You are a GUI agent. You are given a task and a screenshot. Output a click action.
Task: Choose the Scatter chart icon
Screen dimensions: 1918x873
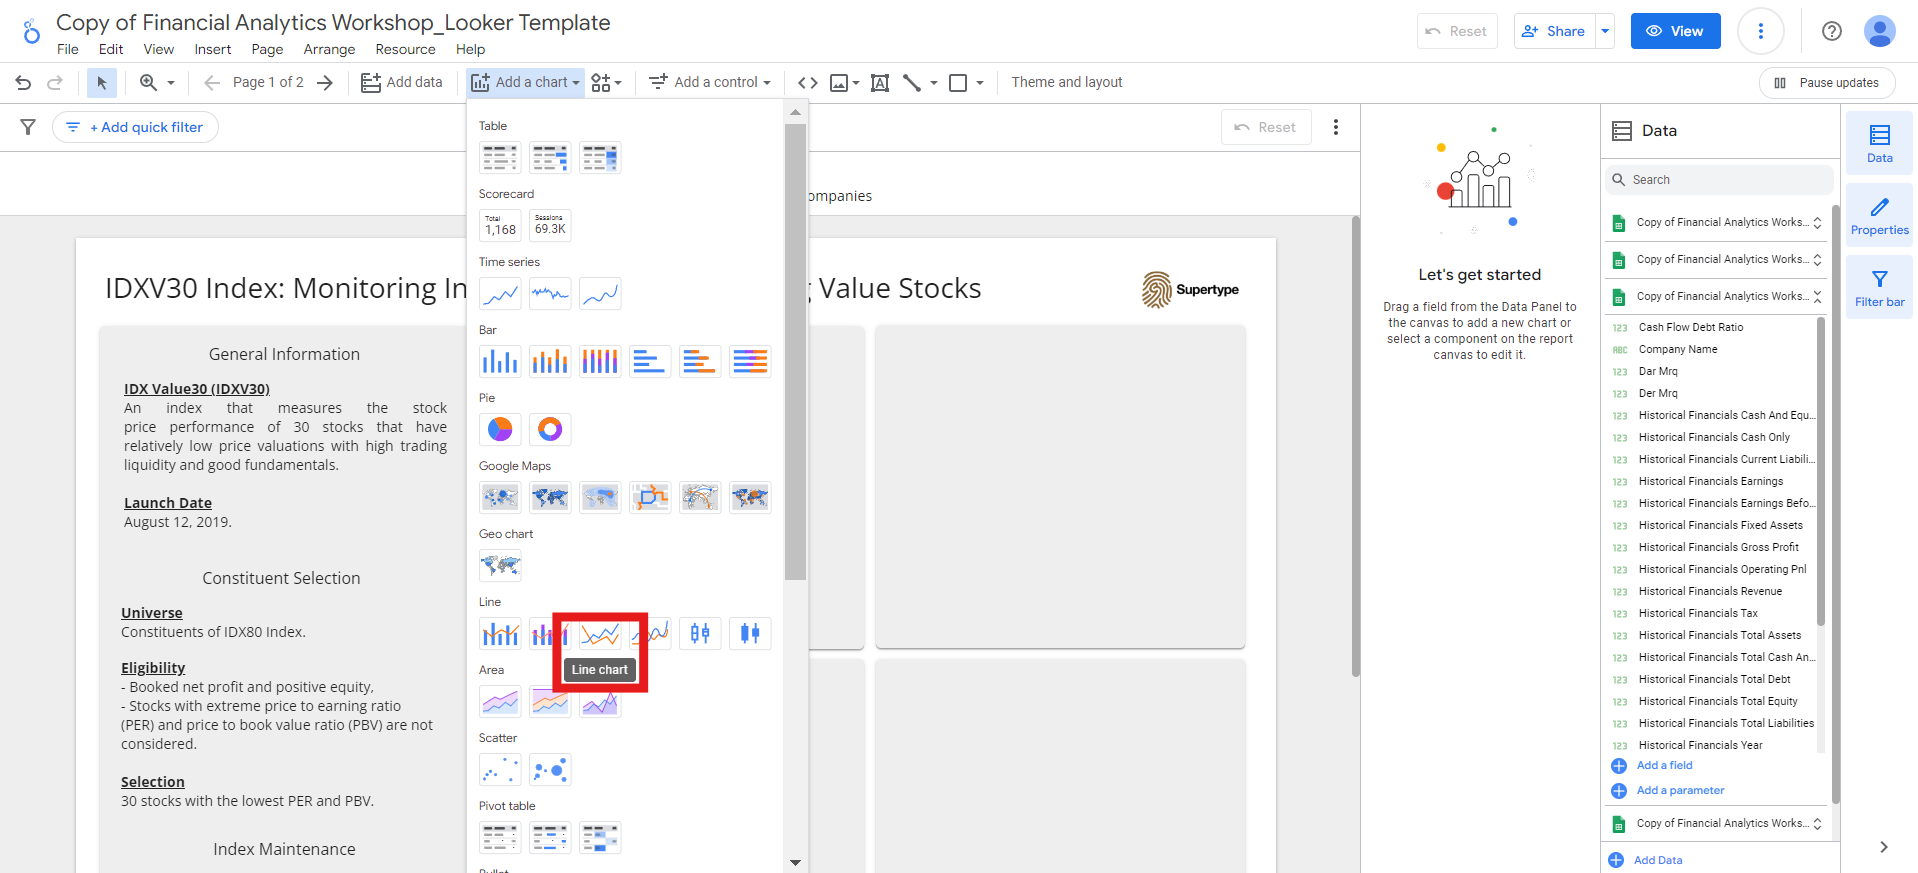(x=500, y=770)
